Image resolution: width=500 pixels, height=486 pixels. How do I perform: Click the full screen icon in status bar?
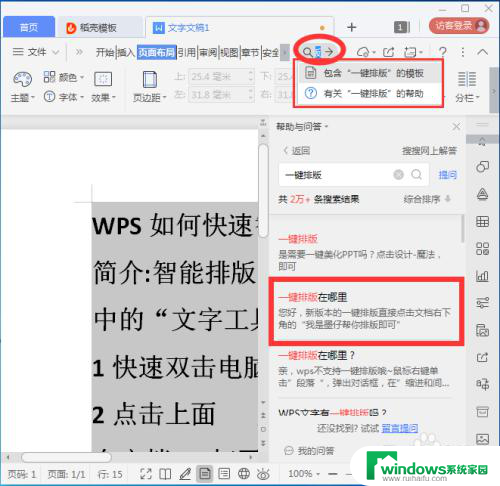pyautogui.click(x=146, y=474)
